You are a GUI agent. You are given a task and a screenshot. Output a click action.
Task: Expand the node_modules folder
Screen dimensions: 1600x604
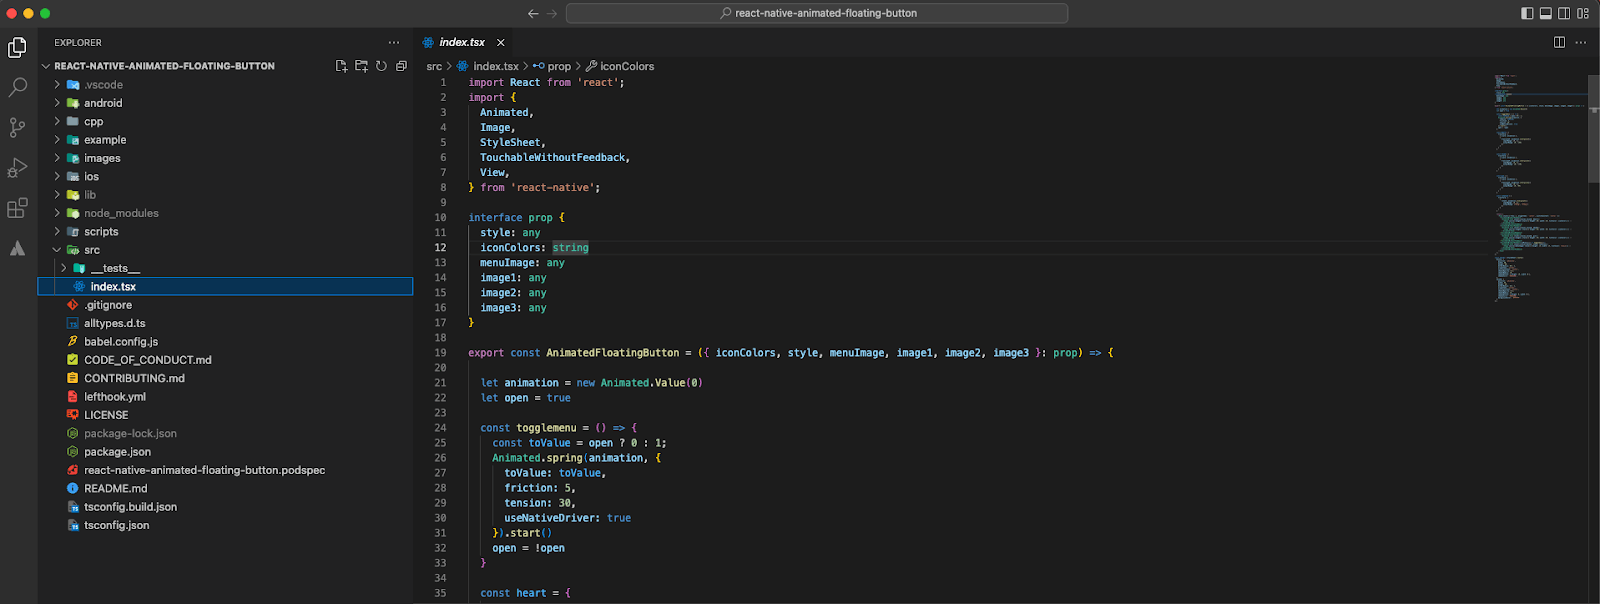pyautogui.click(x=121, y=213)
